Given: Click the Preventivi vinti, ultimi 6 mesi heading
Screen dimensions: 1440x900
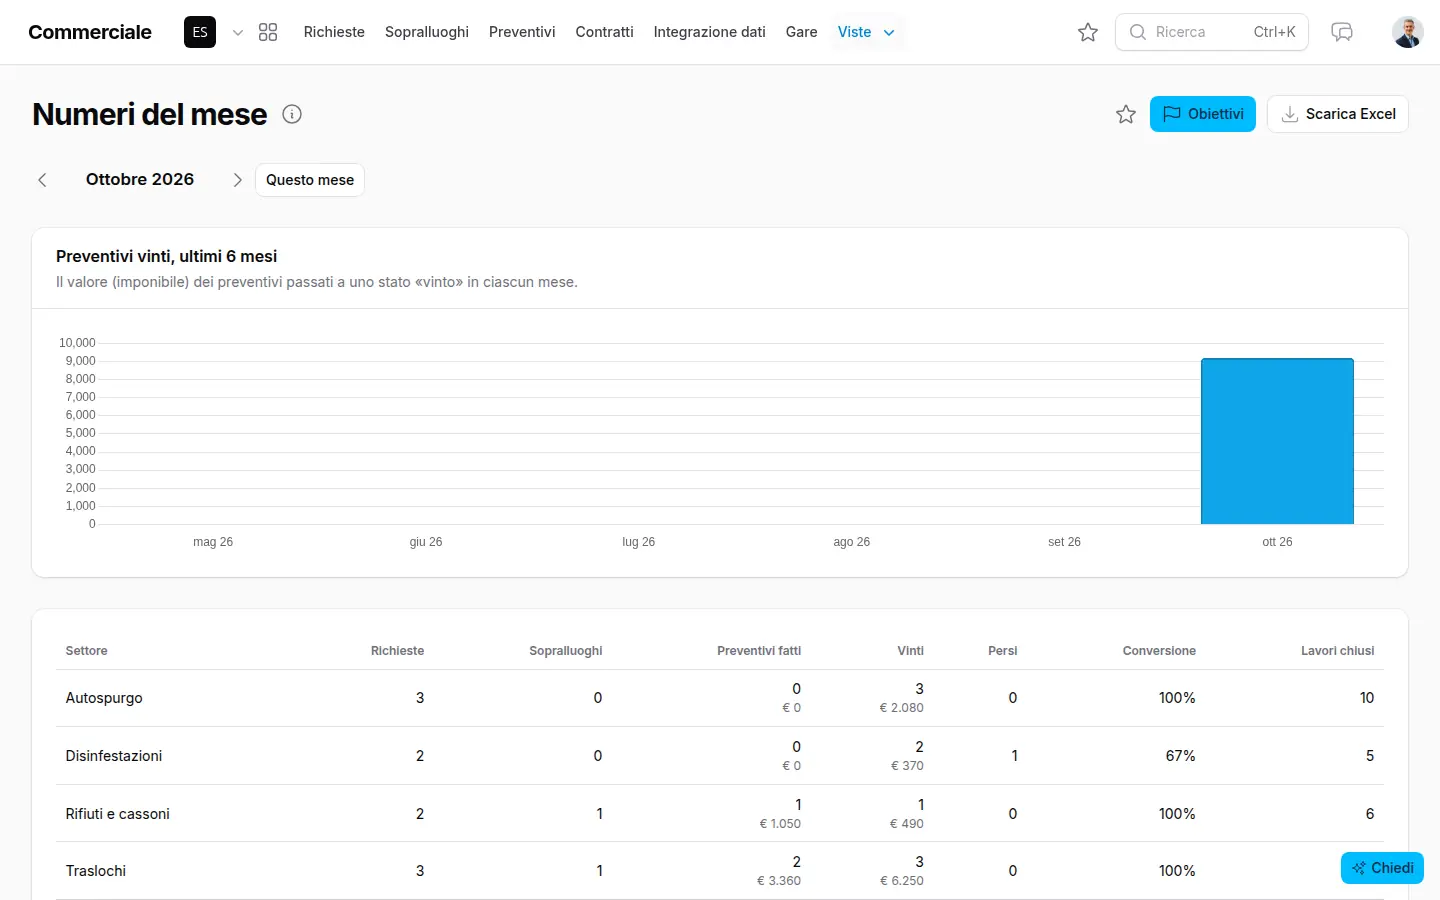Looking at the screenshot, I should click(x=167, y=256).
